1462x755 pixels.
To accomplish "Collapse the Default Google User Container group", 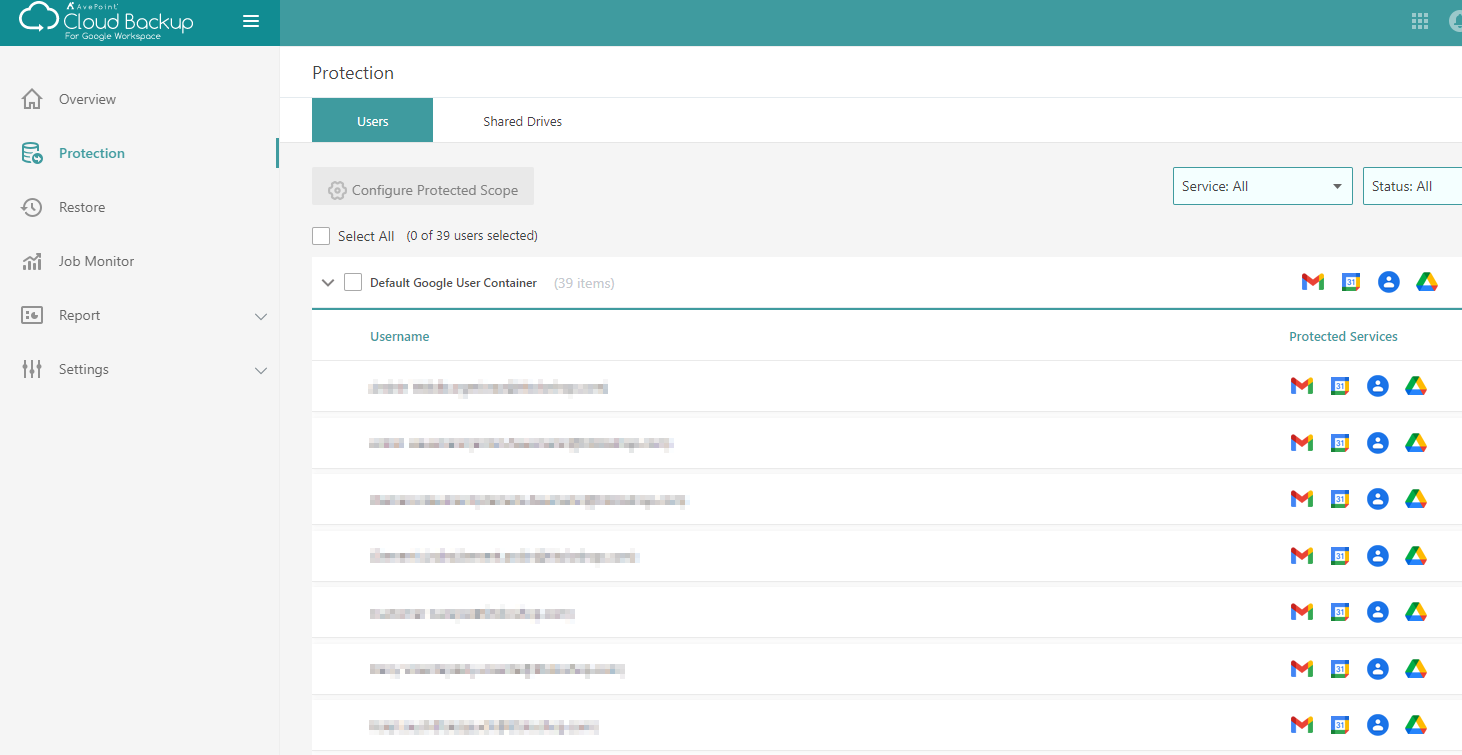I will tap(328, 283).
